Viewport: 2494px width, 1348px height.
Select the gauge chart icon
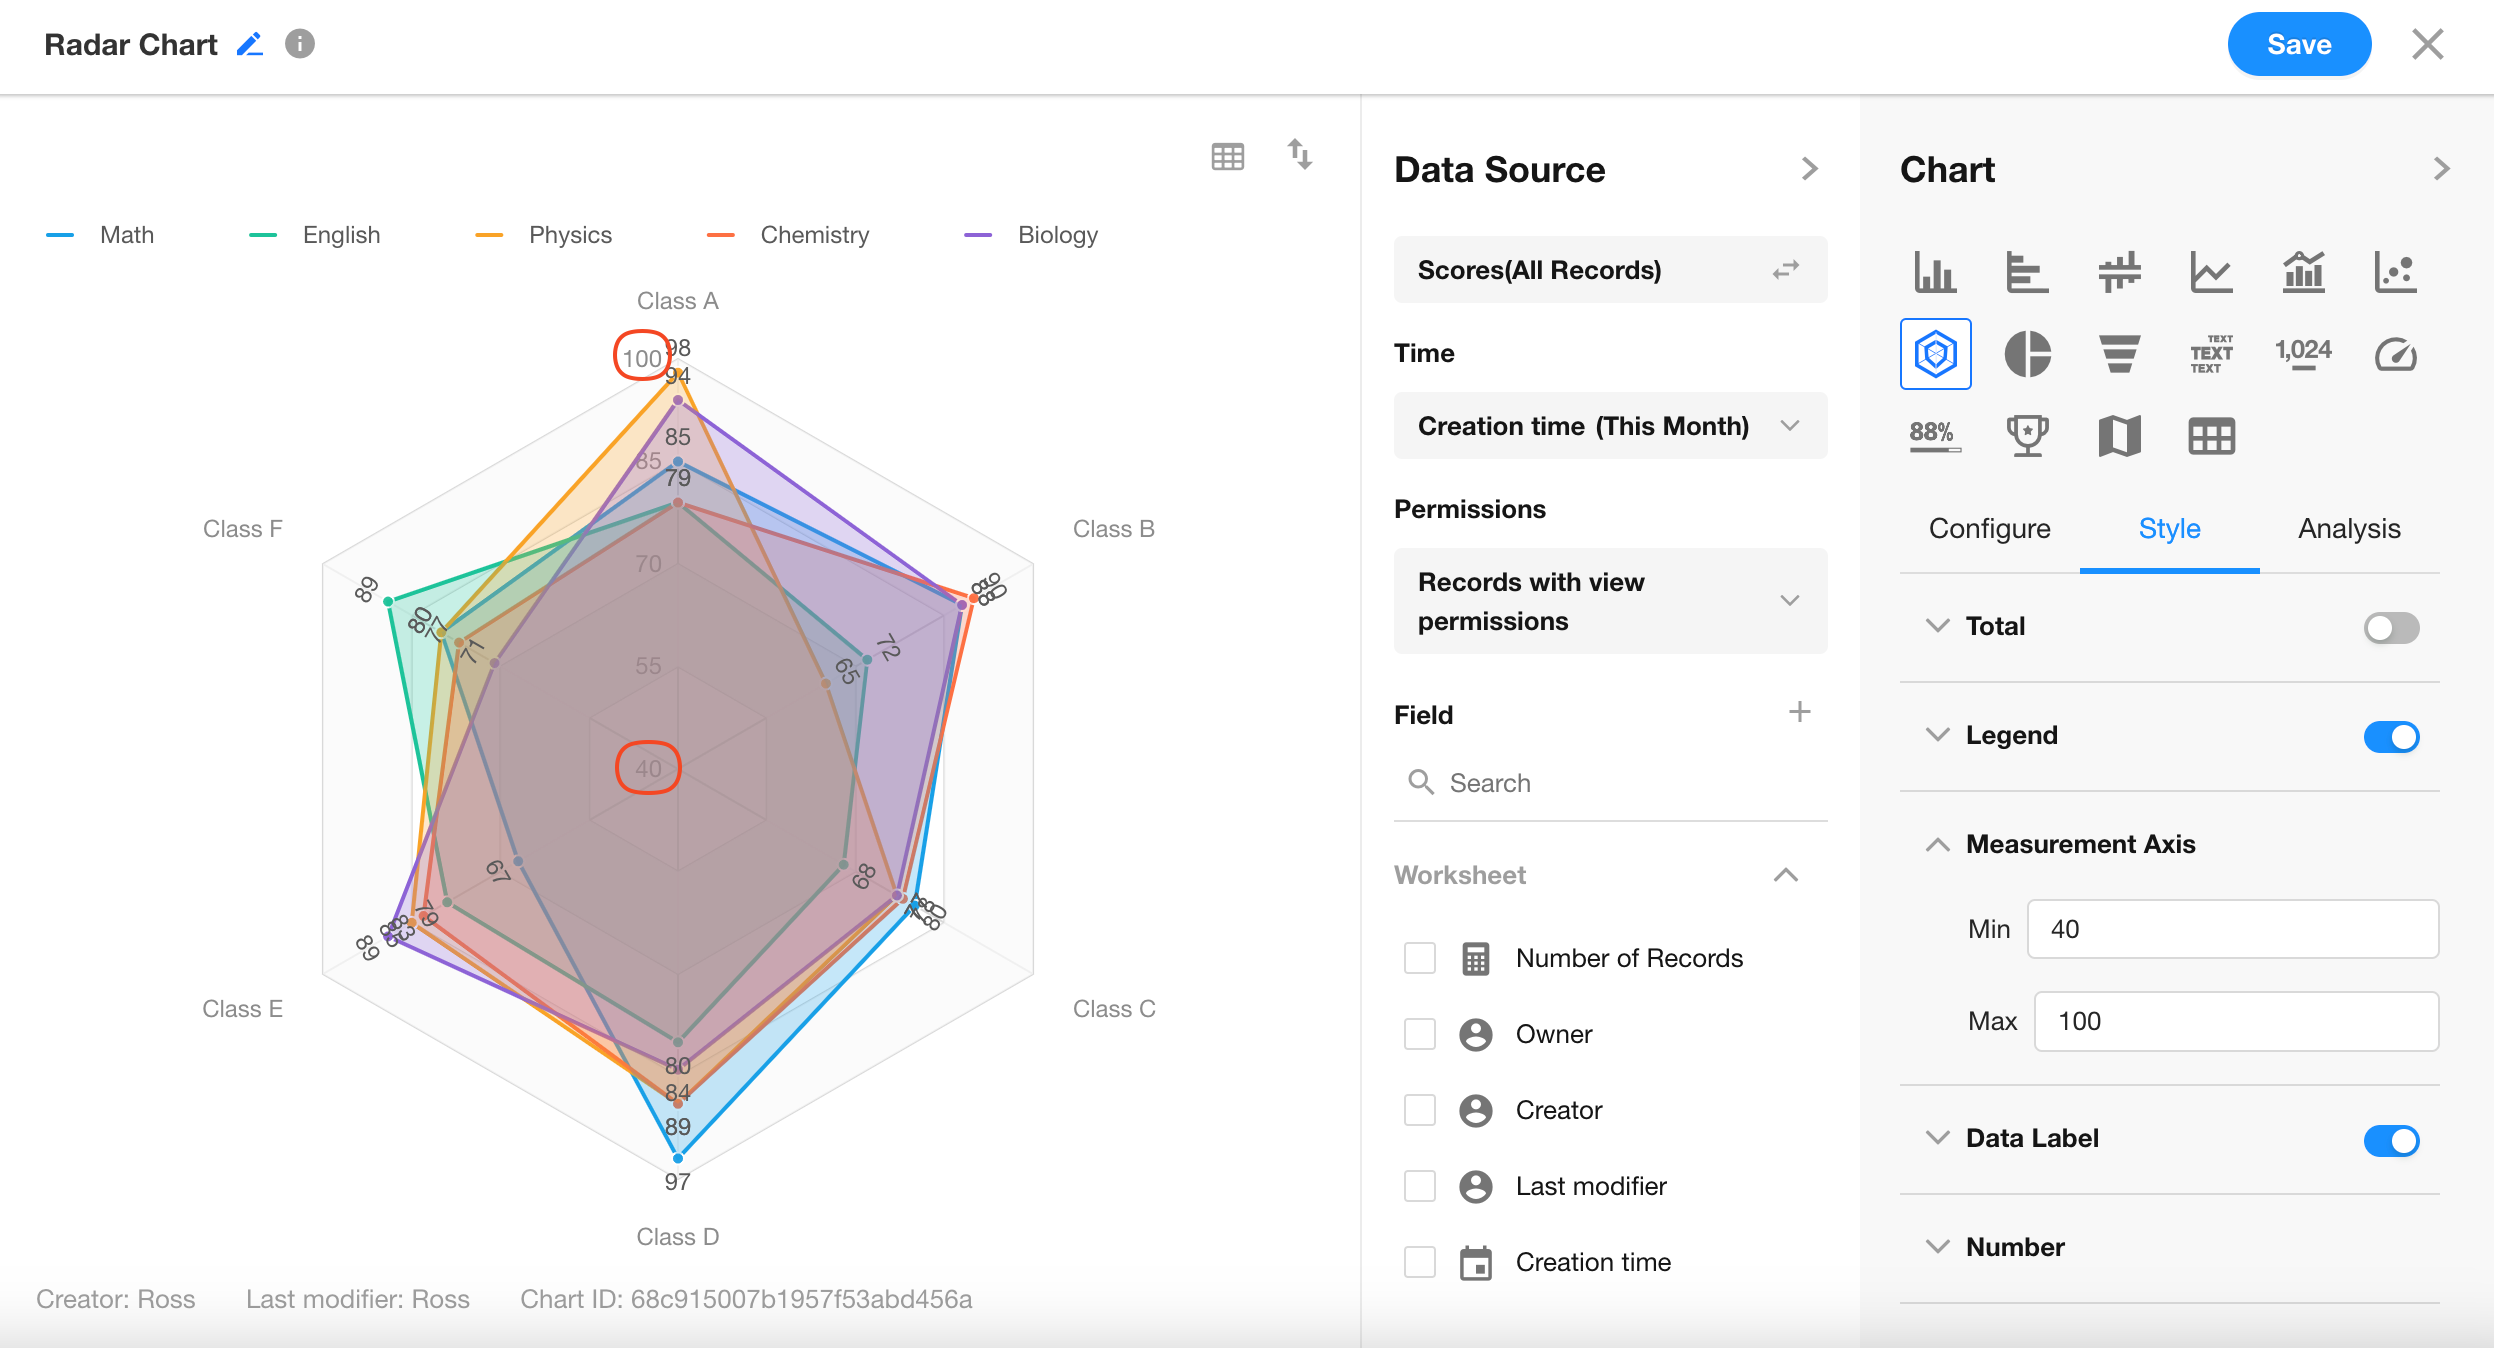(x=2395, y=354)
